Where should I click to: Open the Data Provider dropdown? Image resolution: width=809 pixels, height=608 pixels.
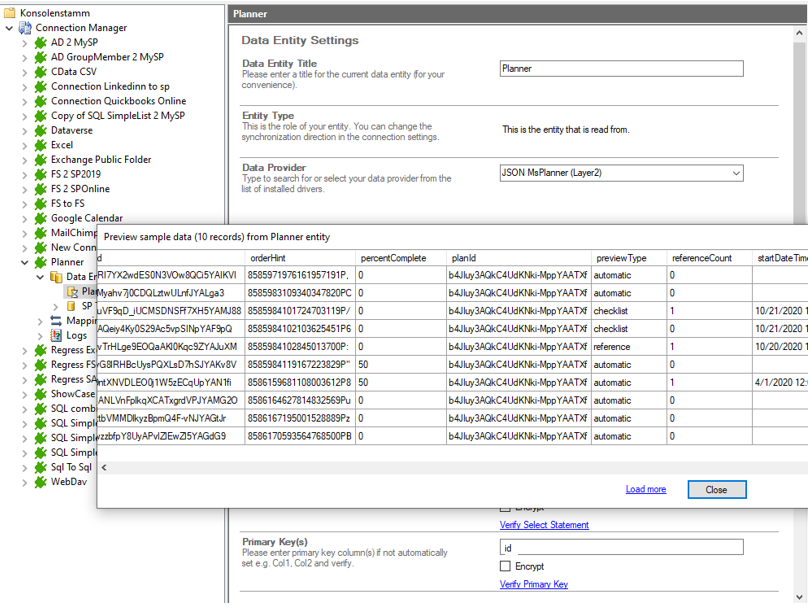(x=736, y=173)
